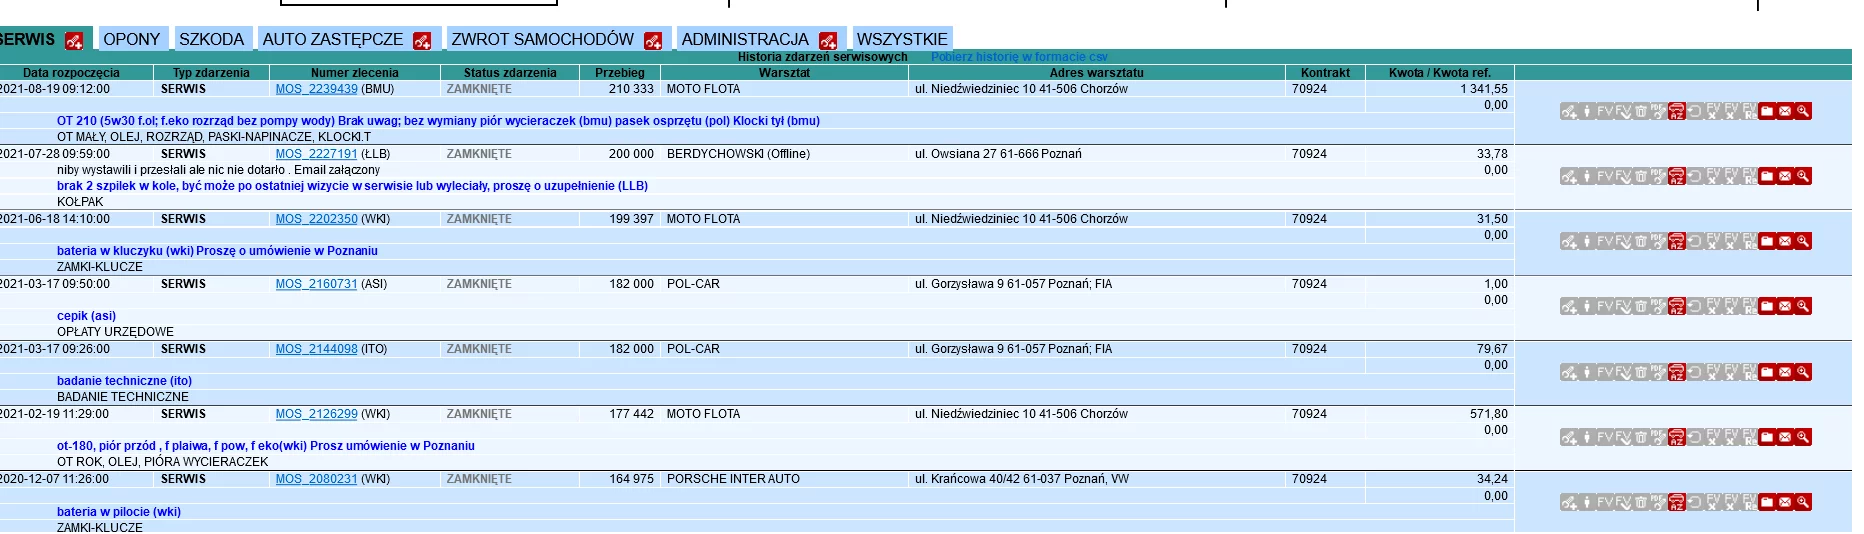This screenshot has width=1864, height=534.
Task: Click the add event icon beside SERWIS tab
Action: point(74,41)
